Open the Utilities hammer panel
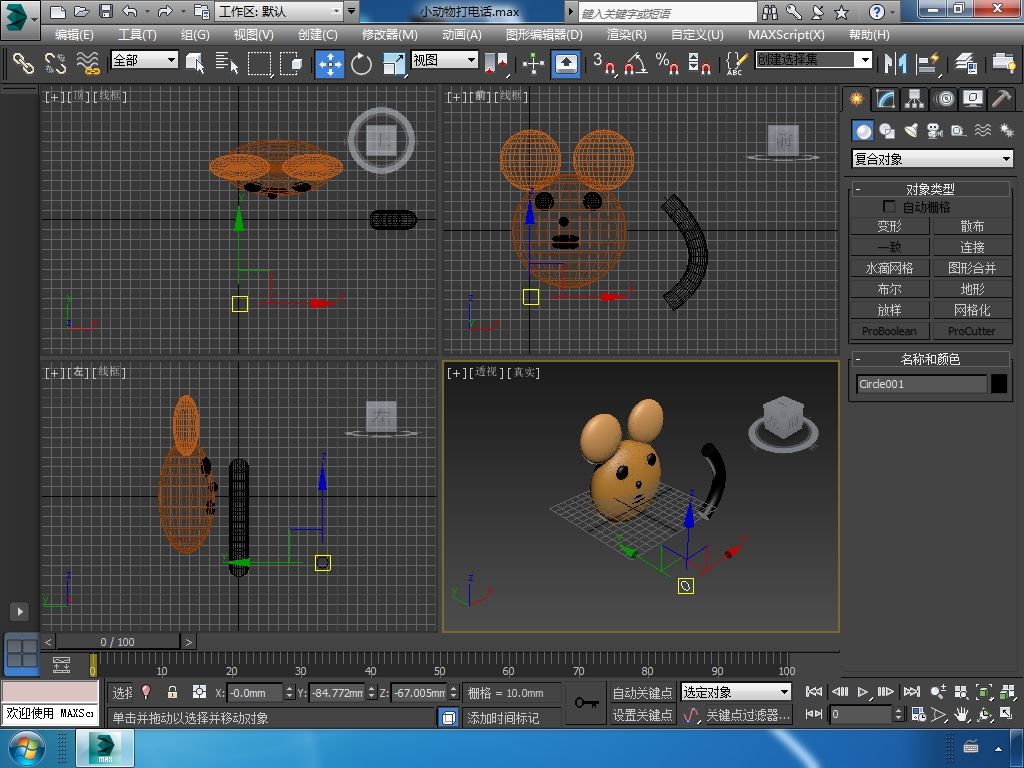Screen dimensions: 1024x768 pos(1001,99)
